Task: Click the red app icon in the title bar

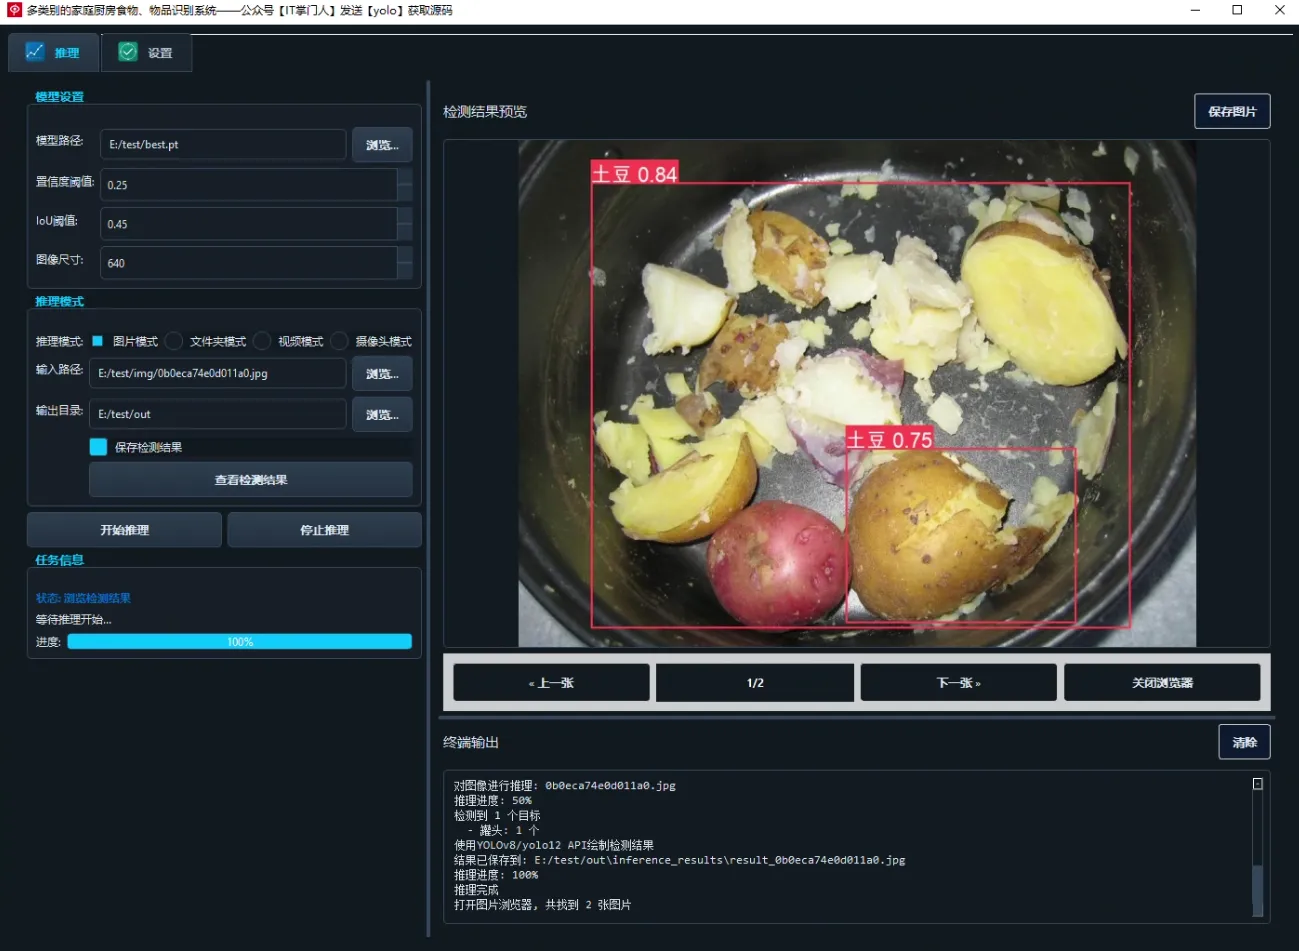Action: pyautogui.click(x=14, y=10)
